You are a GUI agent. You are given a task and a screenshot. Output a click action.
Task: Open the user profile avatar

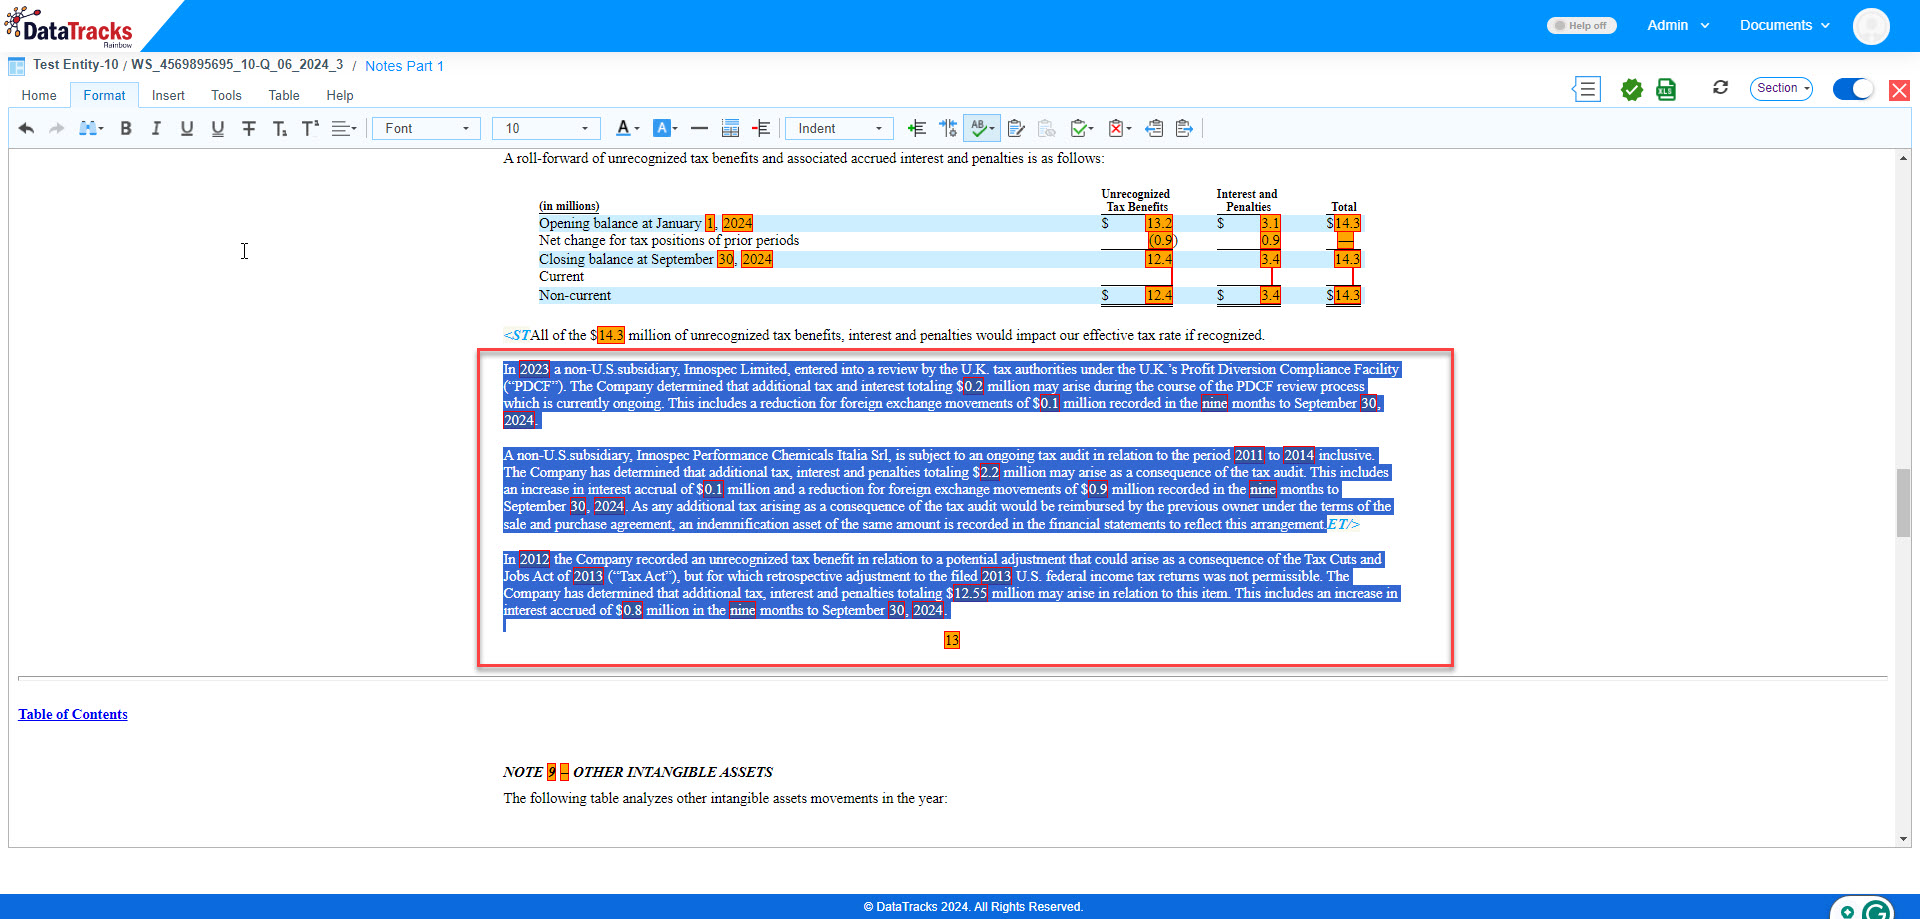point(1871,26)
